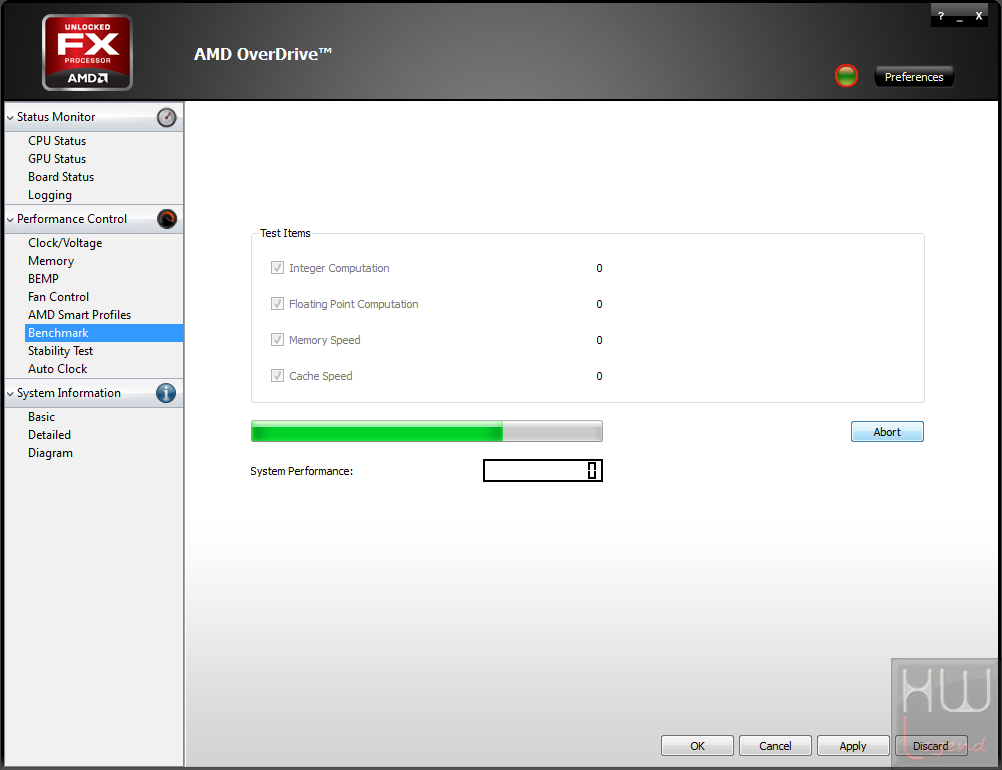Click the green status indicator light
Screen dimensions: 1002x770
point(846,76)
